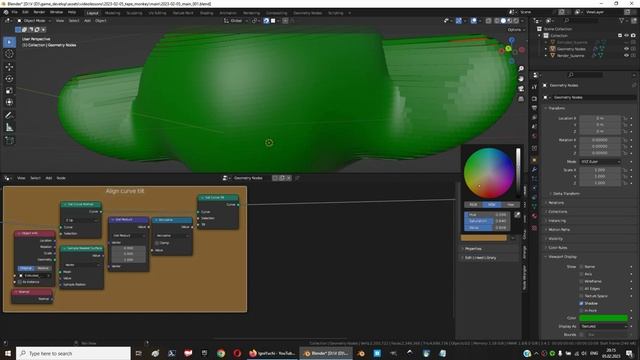This screenshot has height=360, width=640.
Task: Expand the Delta Transform panel
Action: 566,193
